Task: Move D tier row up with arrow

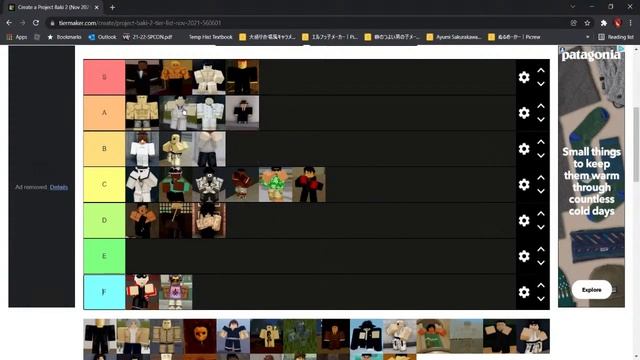Action: tap(541, 213)
